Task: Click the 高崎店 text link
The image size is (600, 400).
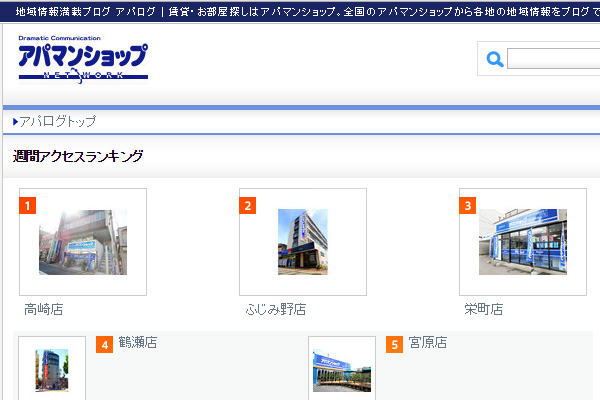Action: pos(43,309)
